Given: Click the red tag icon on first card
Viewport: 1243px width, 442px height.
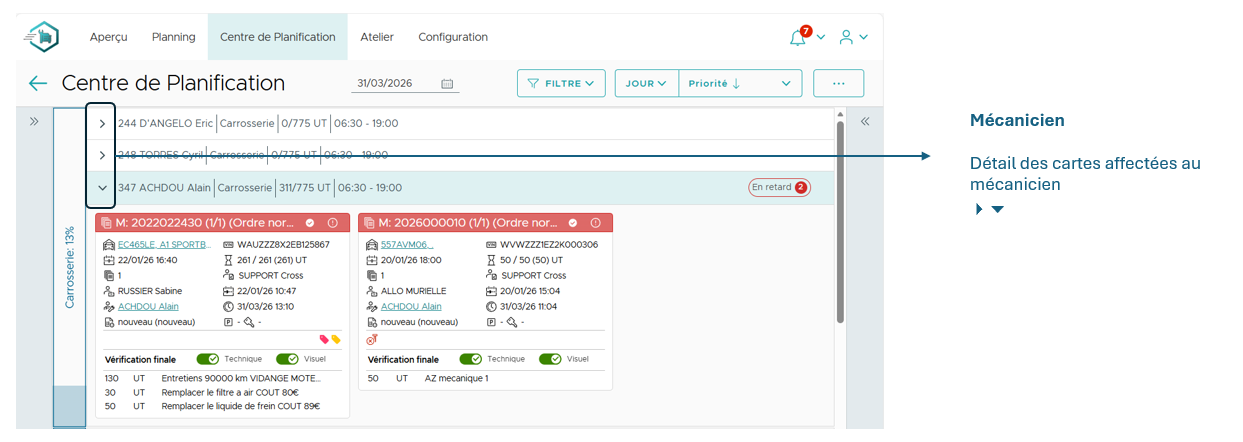Looking at the screenshot, I should (324, 340).
